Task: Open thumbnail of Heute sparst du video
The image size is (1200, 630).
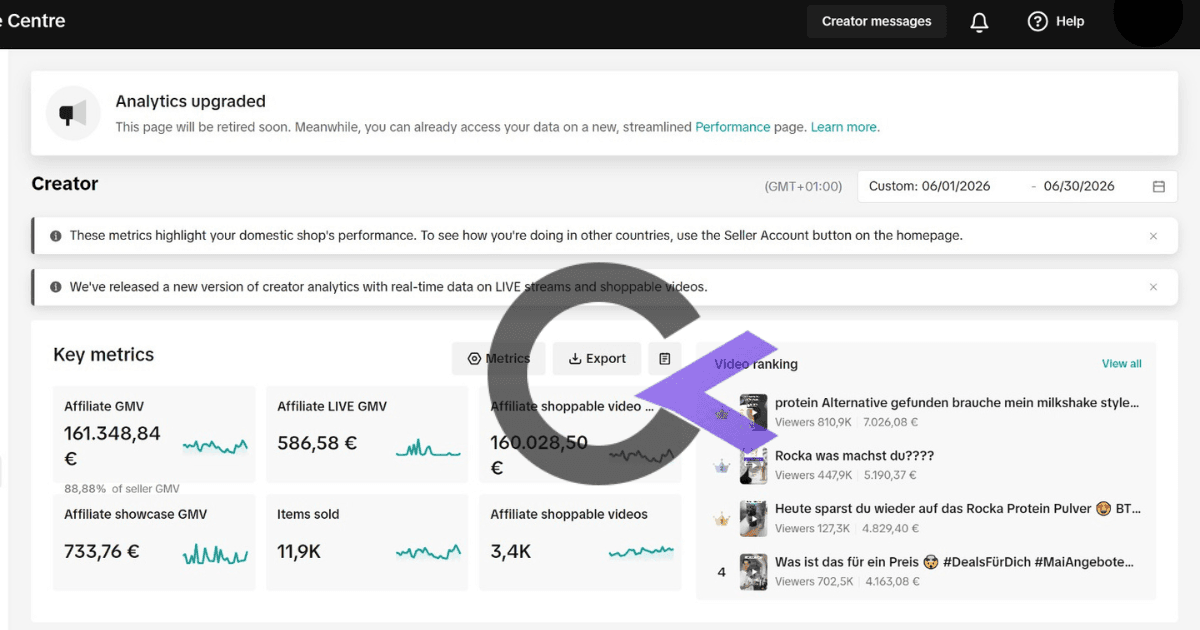Action: (x=752, y=518)
